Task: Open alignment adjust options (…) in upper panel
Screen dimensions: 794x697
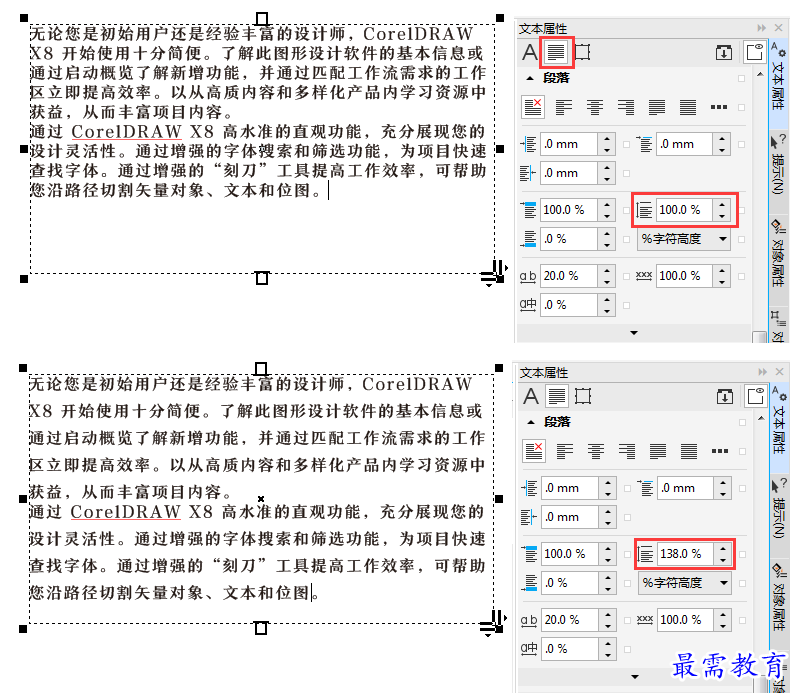Action: pyautogui.click(x=719, y=107)
